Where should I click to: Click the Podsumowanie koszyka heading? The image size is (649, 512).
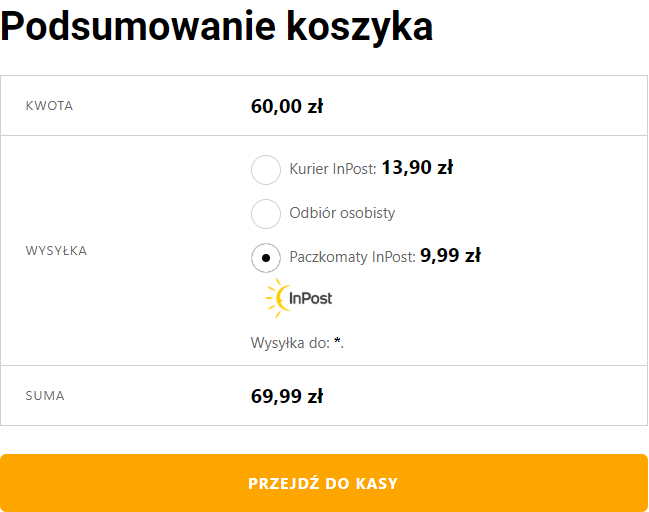click(217, 27)
